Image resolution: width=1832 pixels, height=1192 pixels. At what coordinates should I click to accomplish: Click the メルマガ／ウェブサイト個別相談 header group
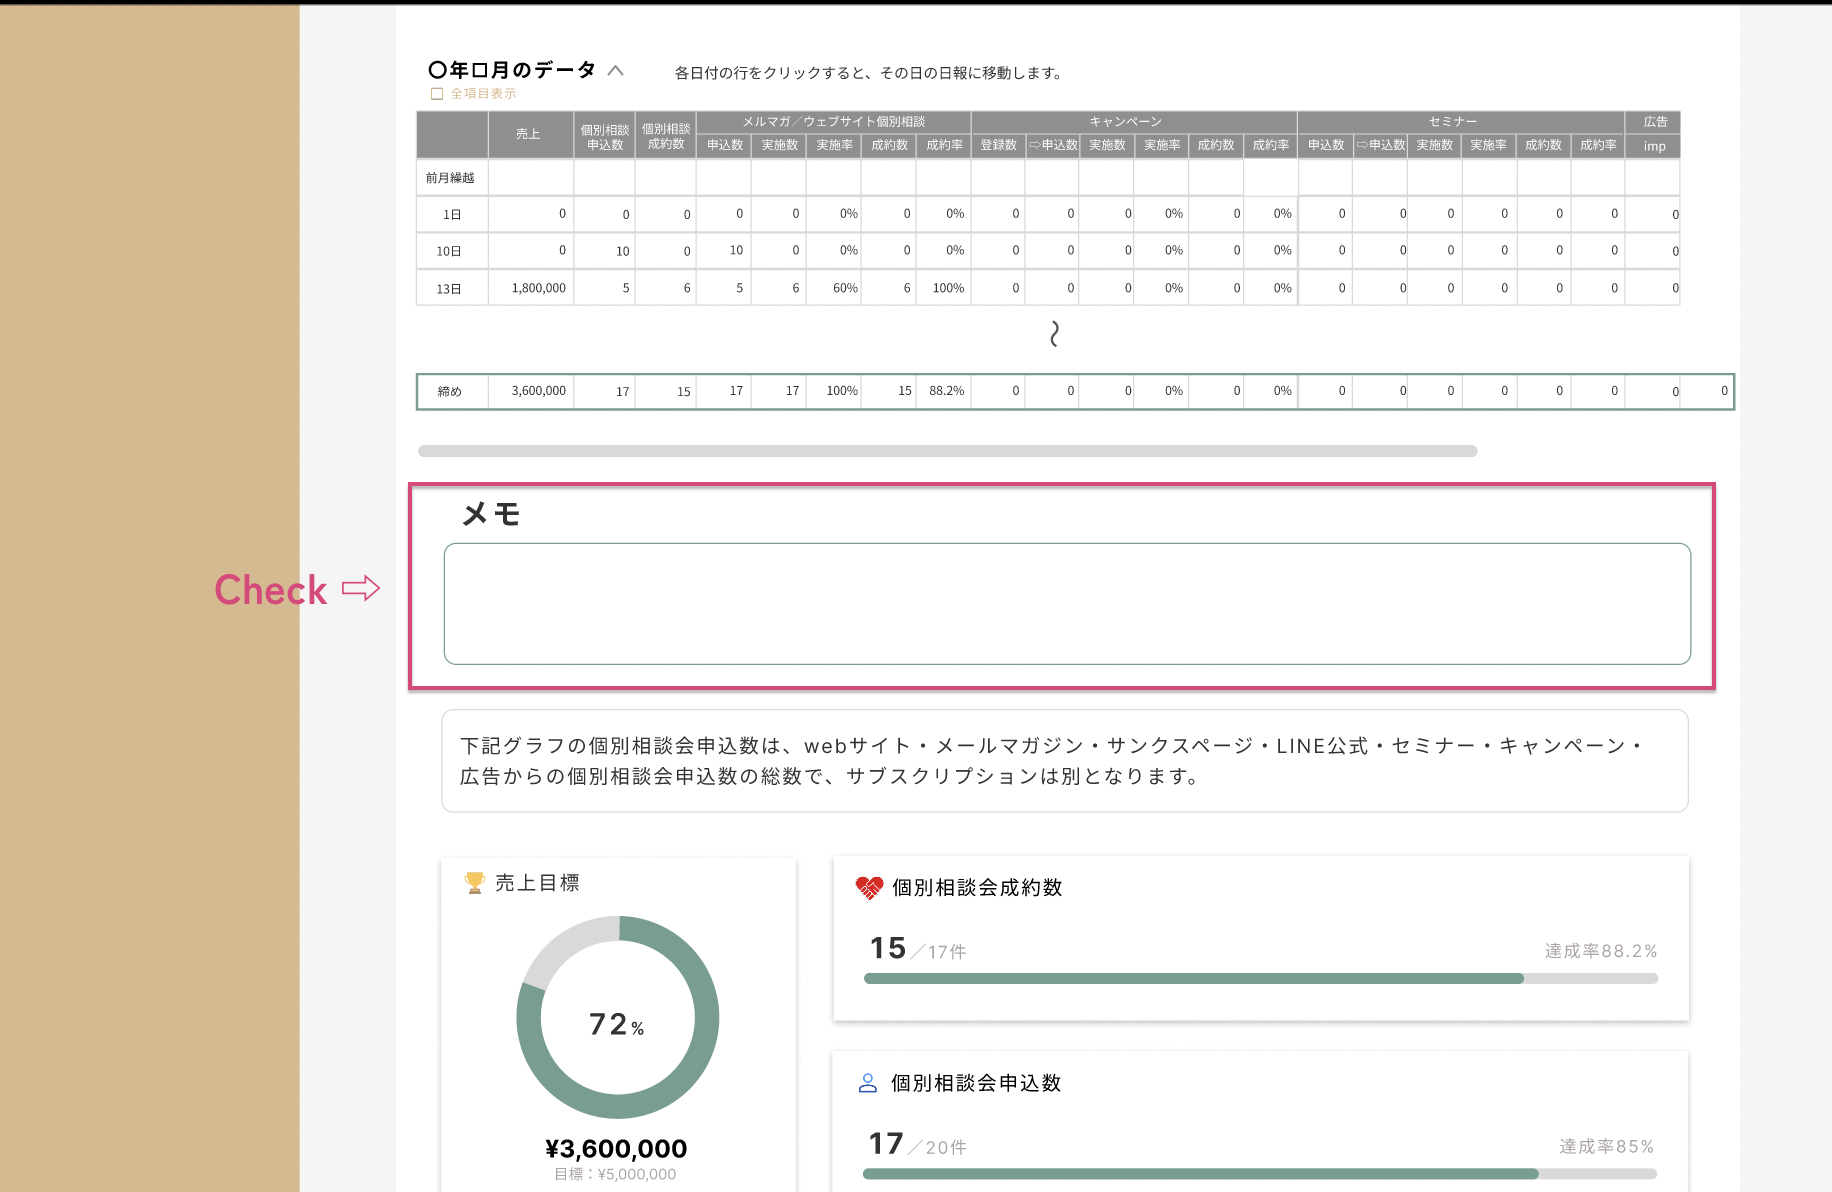[833, 122]
